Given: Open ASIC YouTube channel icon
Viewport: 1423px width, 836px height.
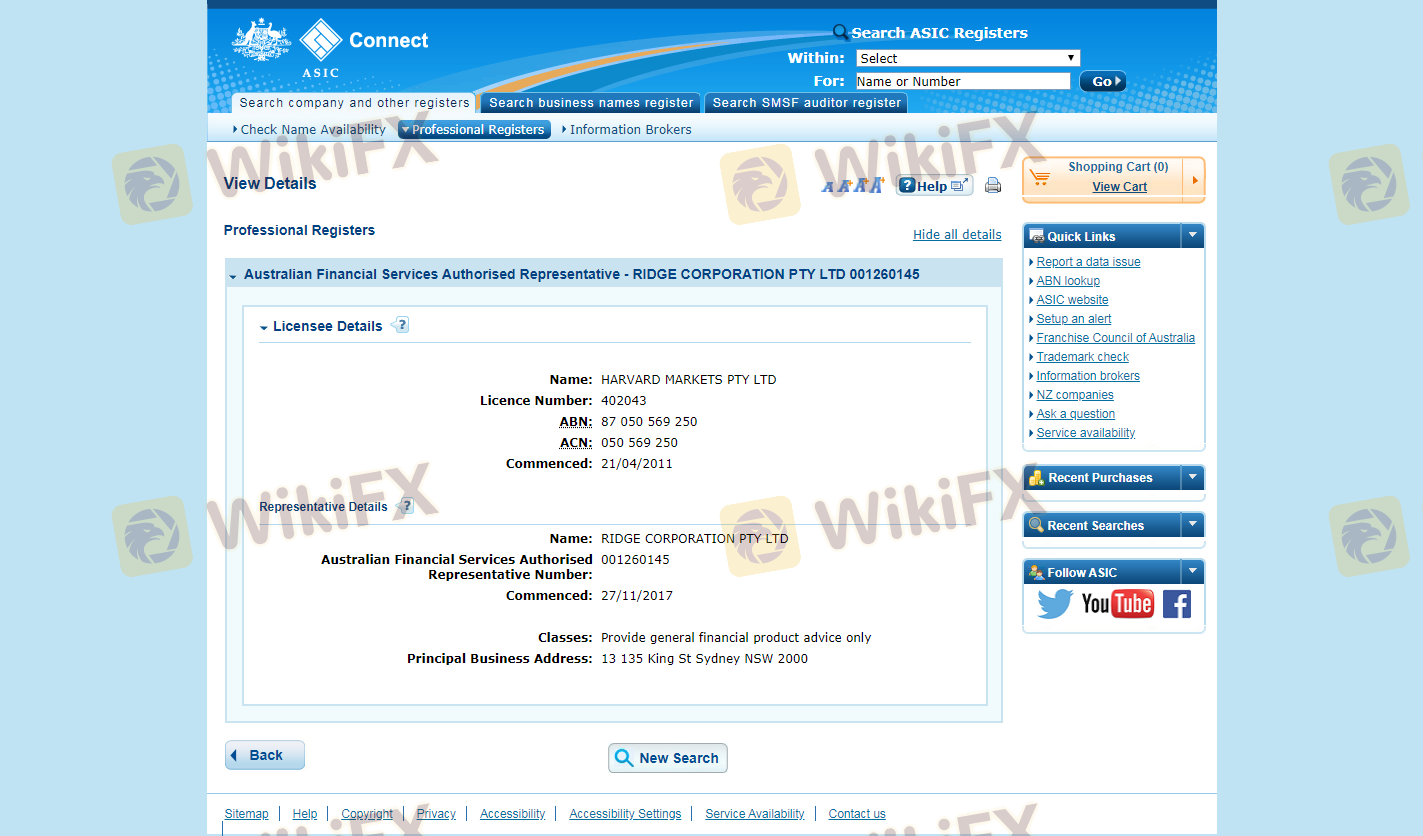Looking at the screenshot, I should (1117, 604).
